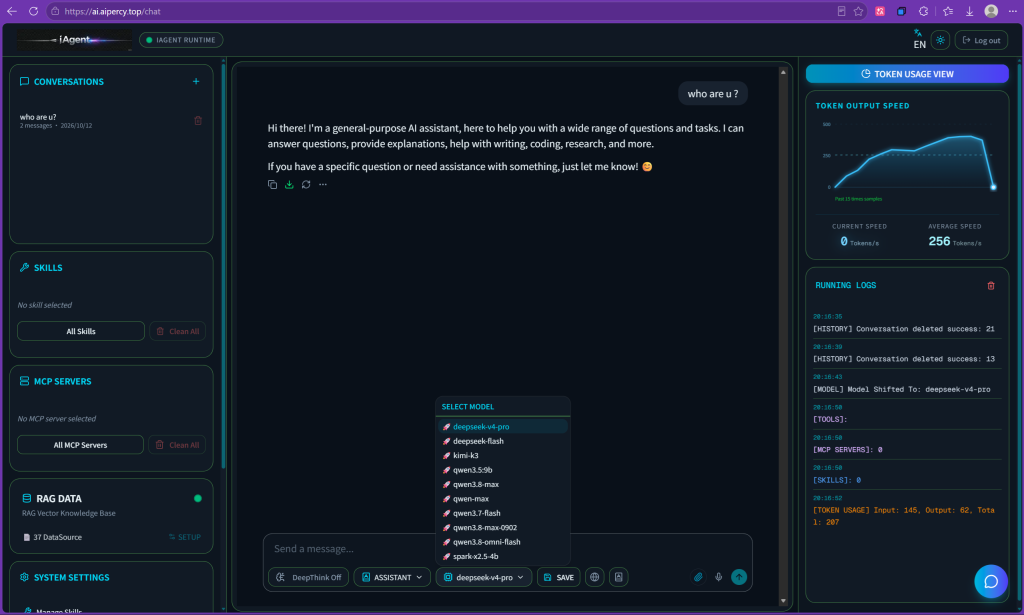This screenshot has width=1024, height=615.
Task: Clear the running logs with trash icon
Action: [x=991, y=286]
